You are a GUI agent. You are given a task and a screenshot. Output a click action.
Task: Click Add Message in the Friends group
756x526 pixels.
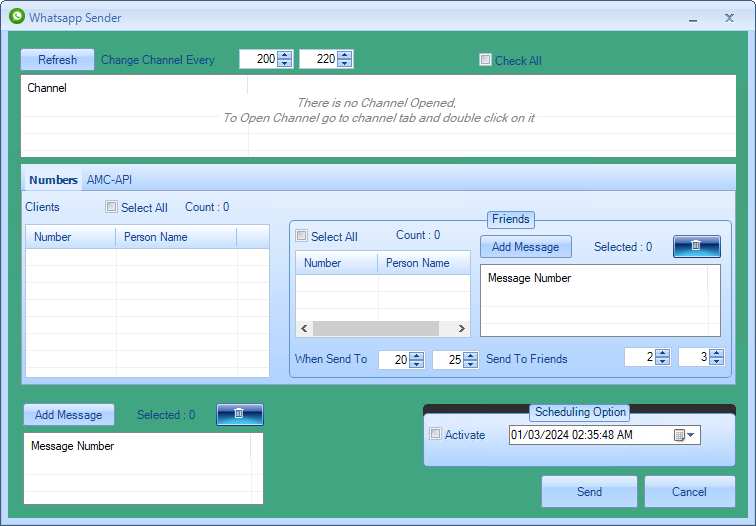click(x=526, y=246)
